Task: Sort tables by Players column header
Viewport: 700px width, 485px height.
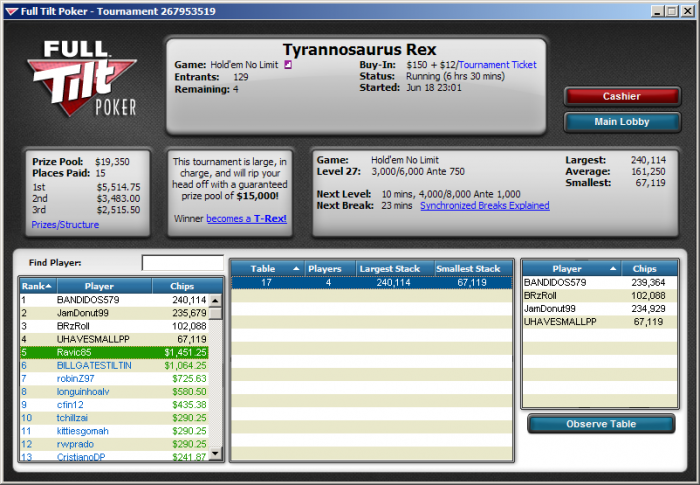Action: tap(330, 269)
